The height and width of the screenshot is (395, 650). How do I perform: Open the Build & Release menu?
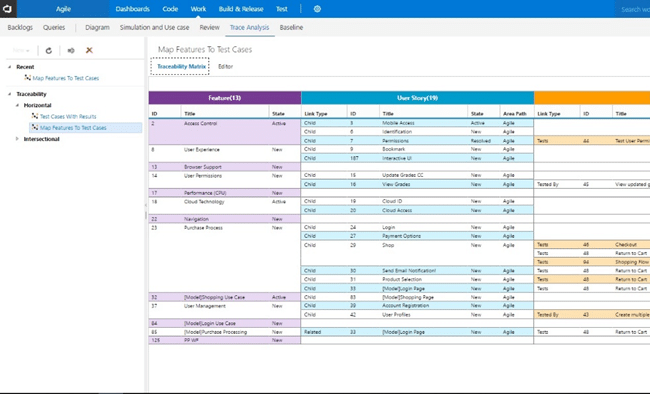(241, 9)
